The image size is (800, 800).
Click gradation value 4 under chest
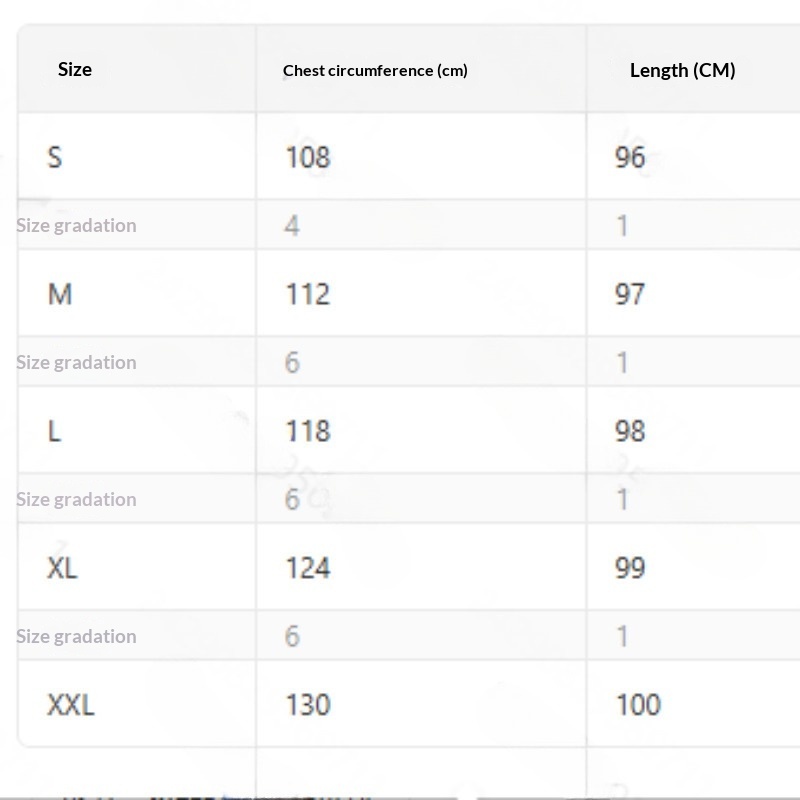pyautogui.click(x=291, y=226)
